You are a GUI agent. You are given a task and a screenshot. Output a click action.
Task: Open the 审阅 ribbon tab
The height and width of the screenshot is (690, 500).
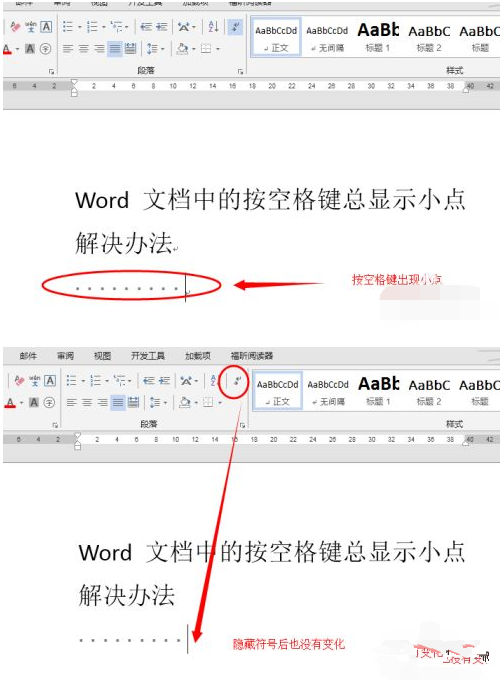coord(65,356)
